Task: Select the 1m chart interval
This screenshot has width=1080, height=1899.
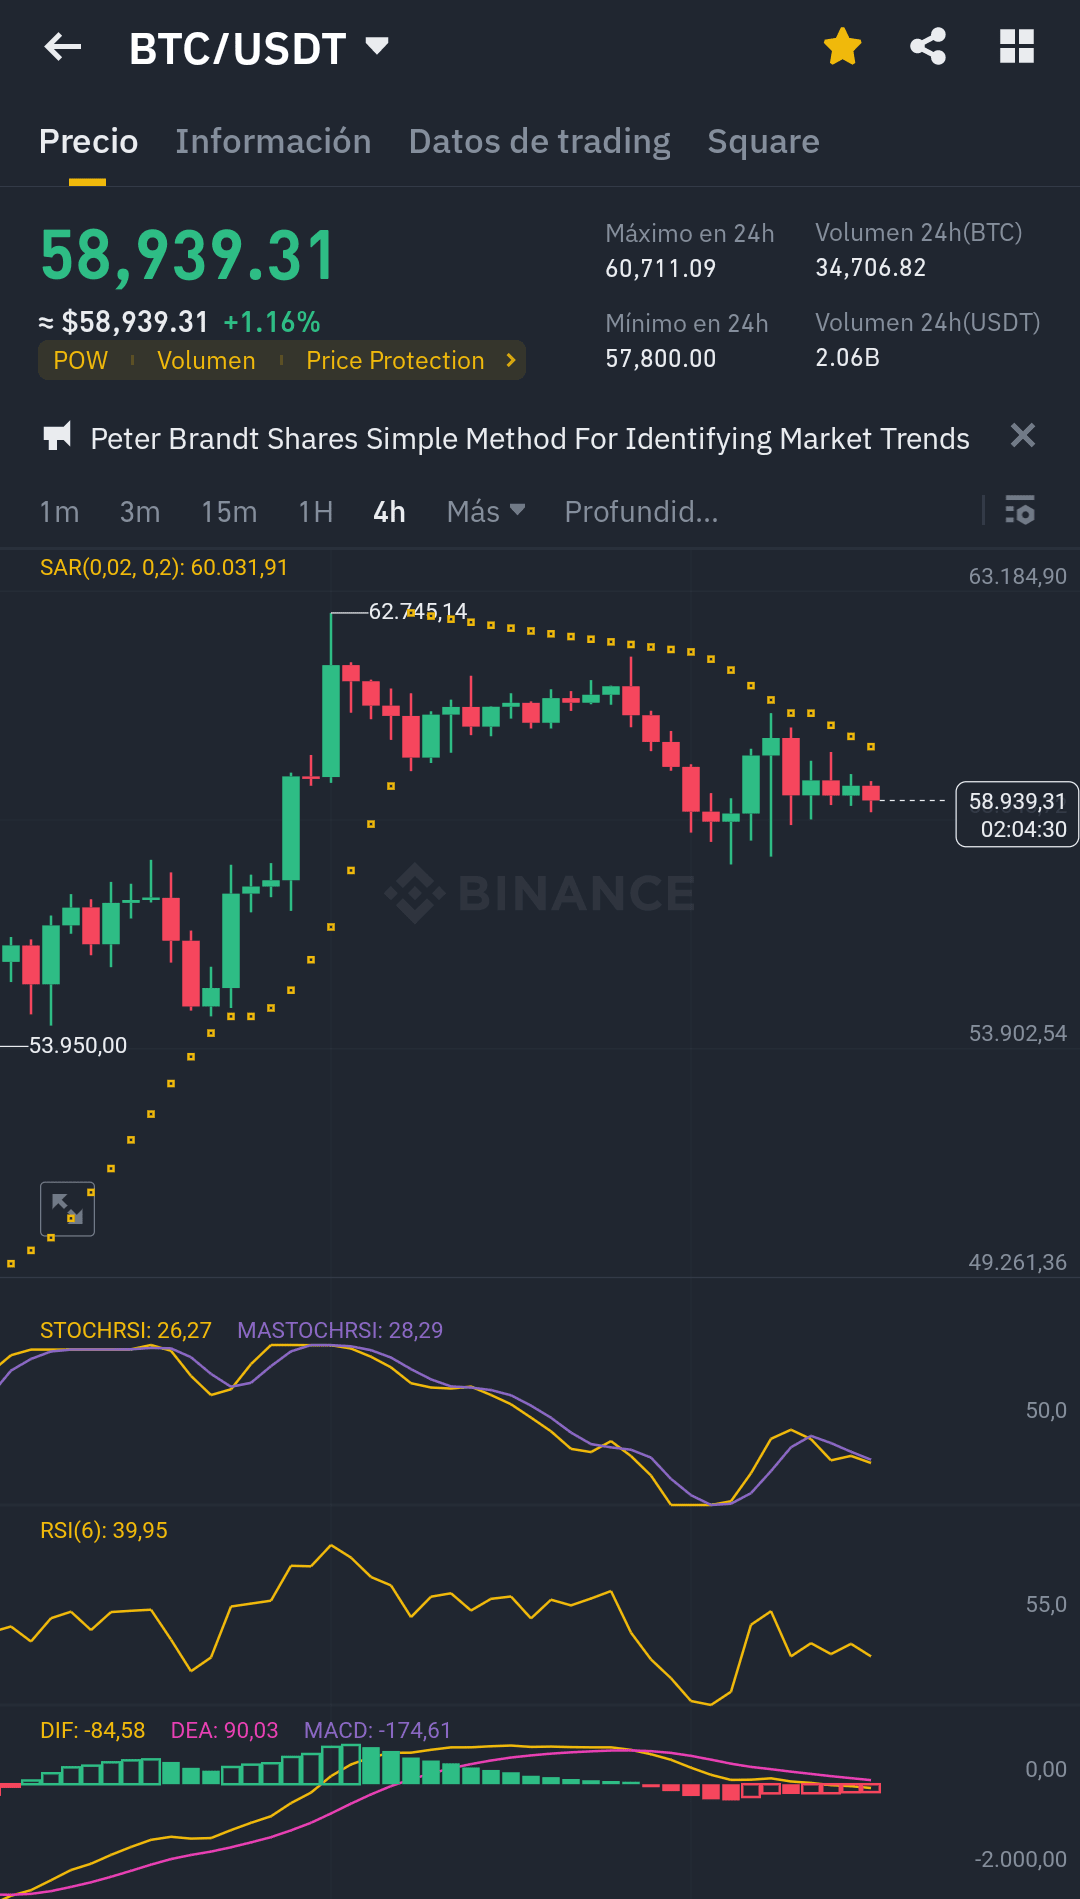Action: click(x=59, y=512)
